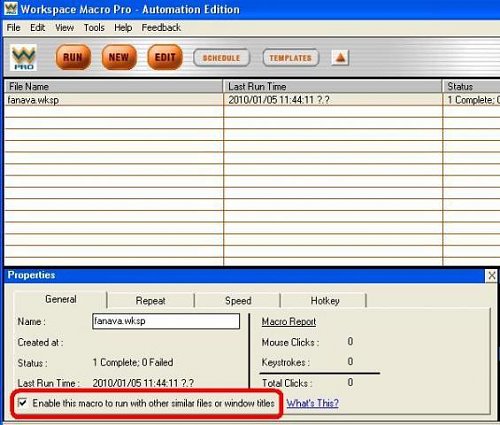Click the Last Run Time value in Properties
500x425 pixels.
point(143,383)
